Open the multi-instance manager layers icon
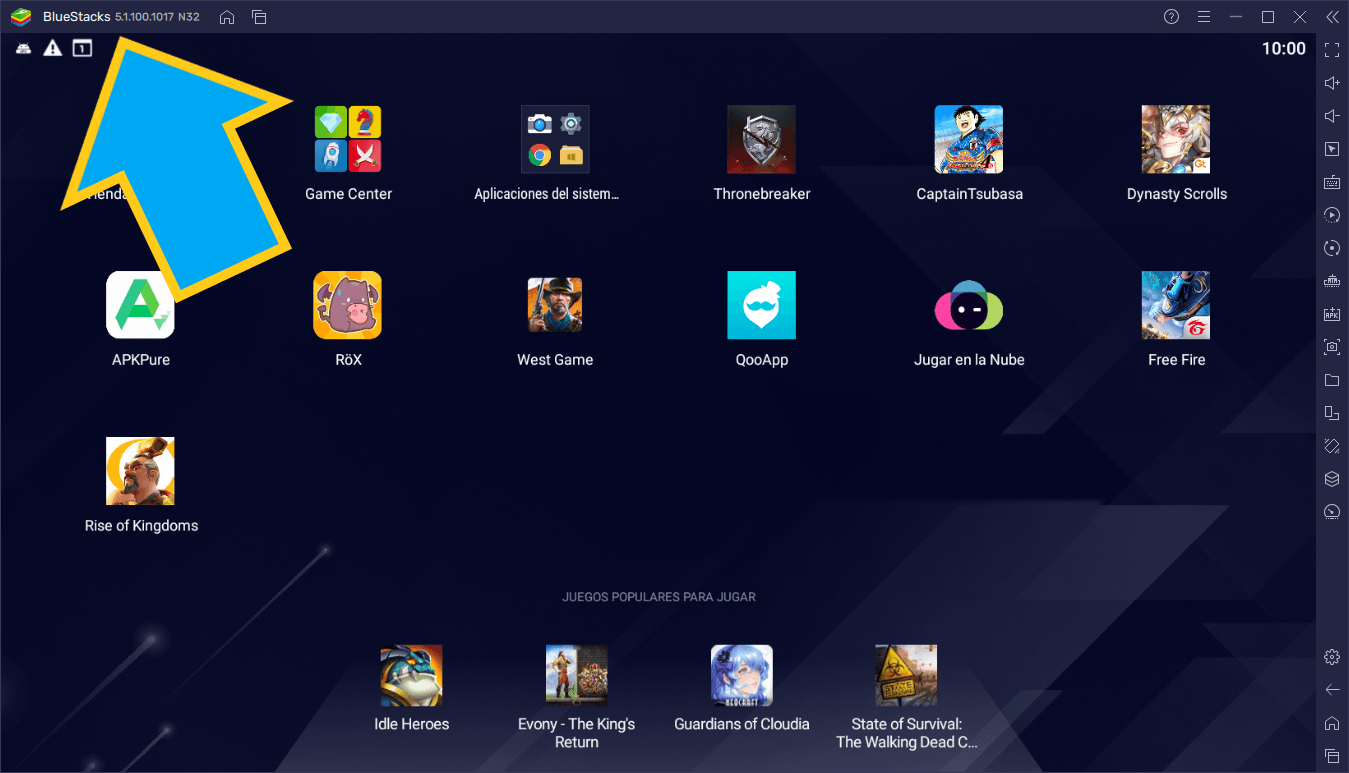 [1331, 479]
